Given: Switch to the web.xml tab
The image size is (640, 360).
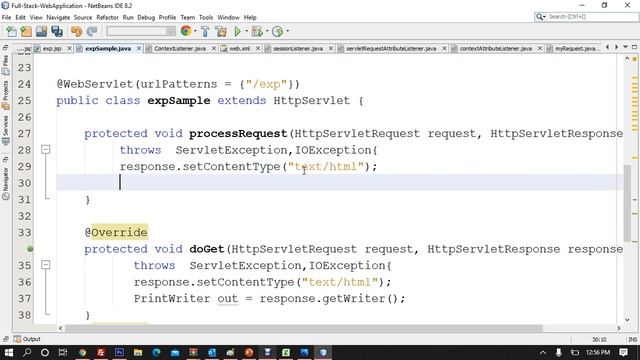Looking at the screenshot, I should click(240, 49).
